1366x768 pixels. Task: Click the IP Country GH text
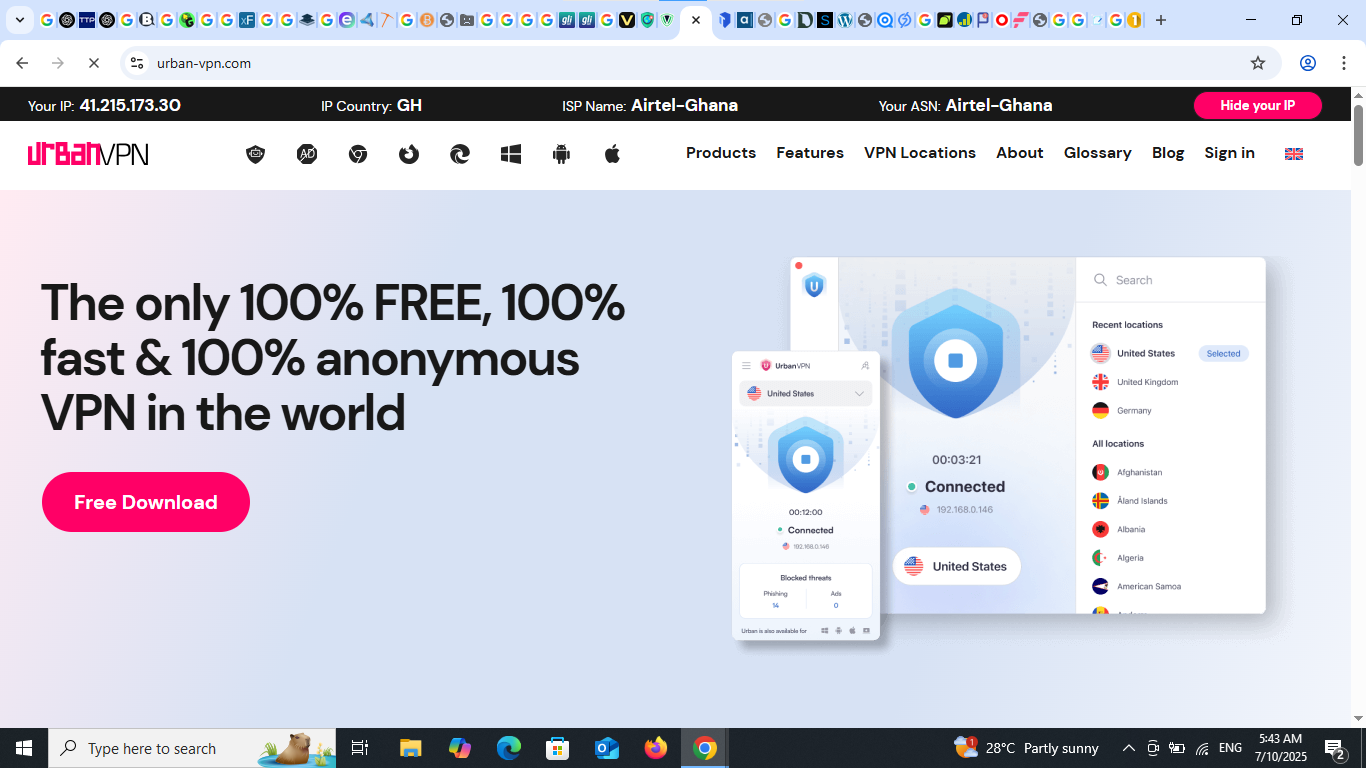(371, 105)
